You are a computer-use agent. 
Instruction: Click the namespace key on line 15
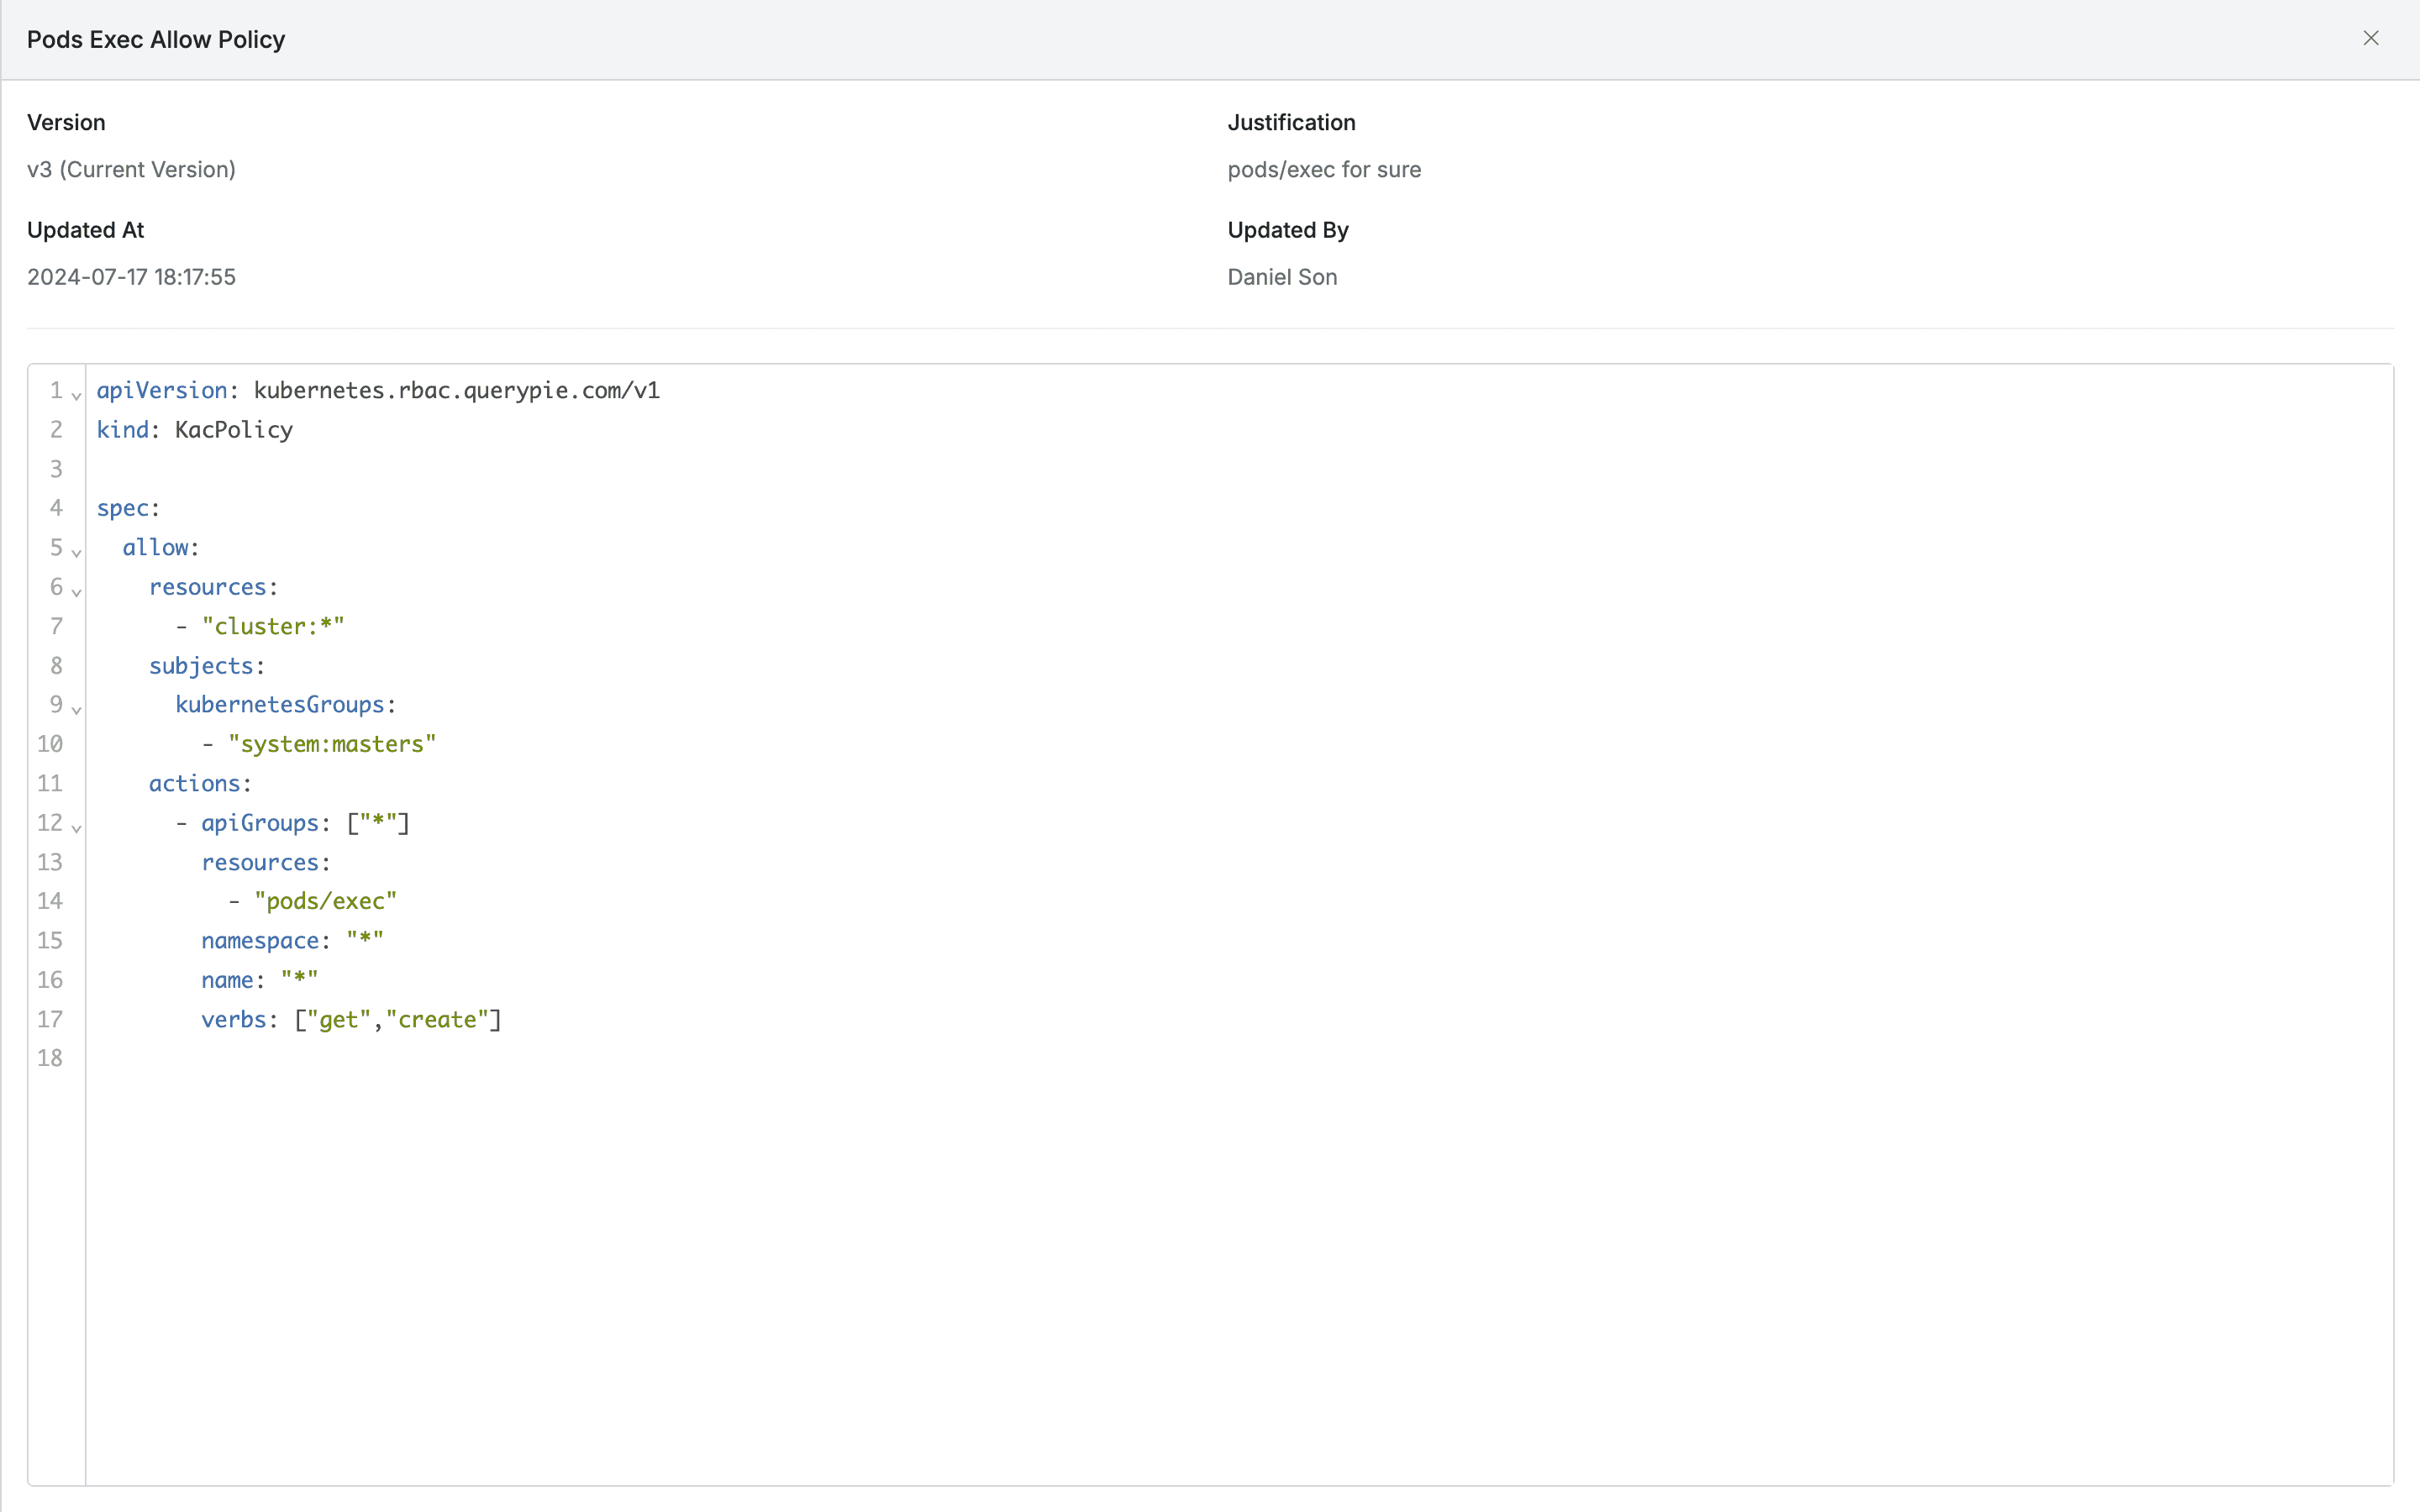click(x=259, y=941)
